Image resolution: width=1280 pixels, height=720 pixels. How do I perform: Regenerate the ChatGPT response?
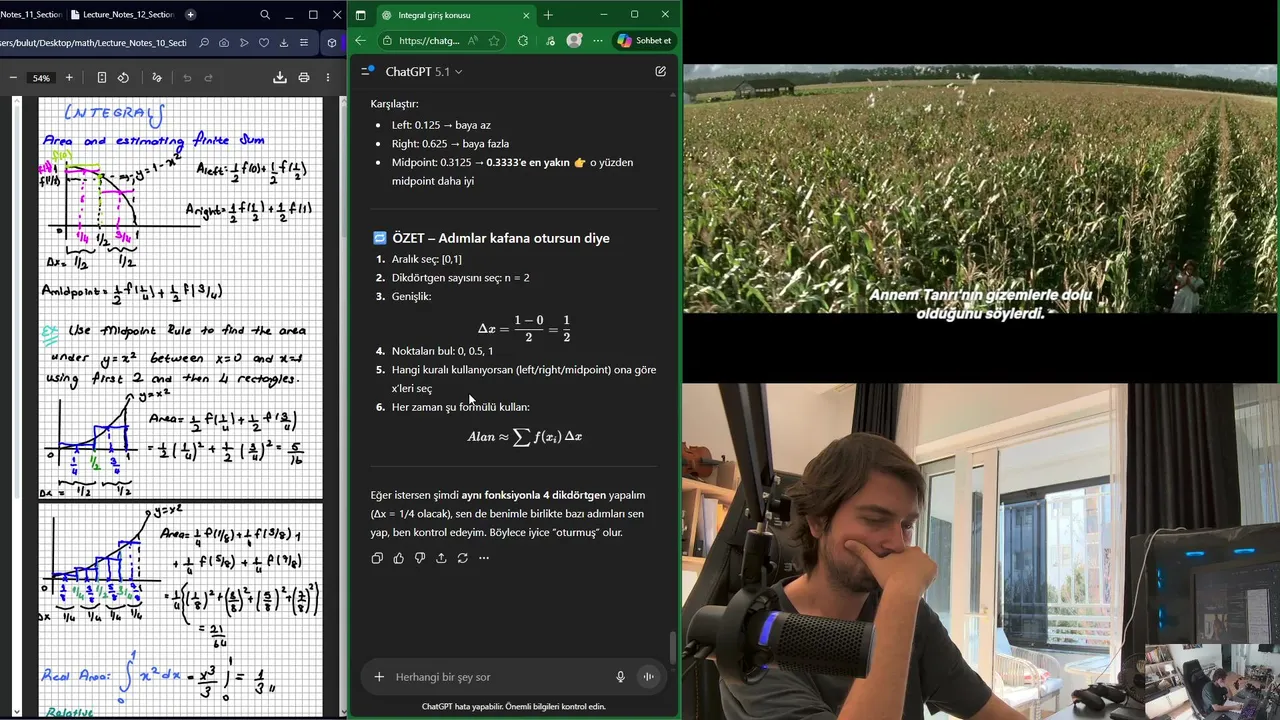point(462,558)
